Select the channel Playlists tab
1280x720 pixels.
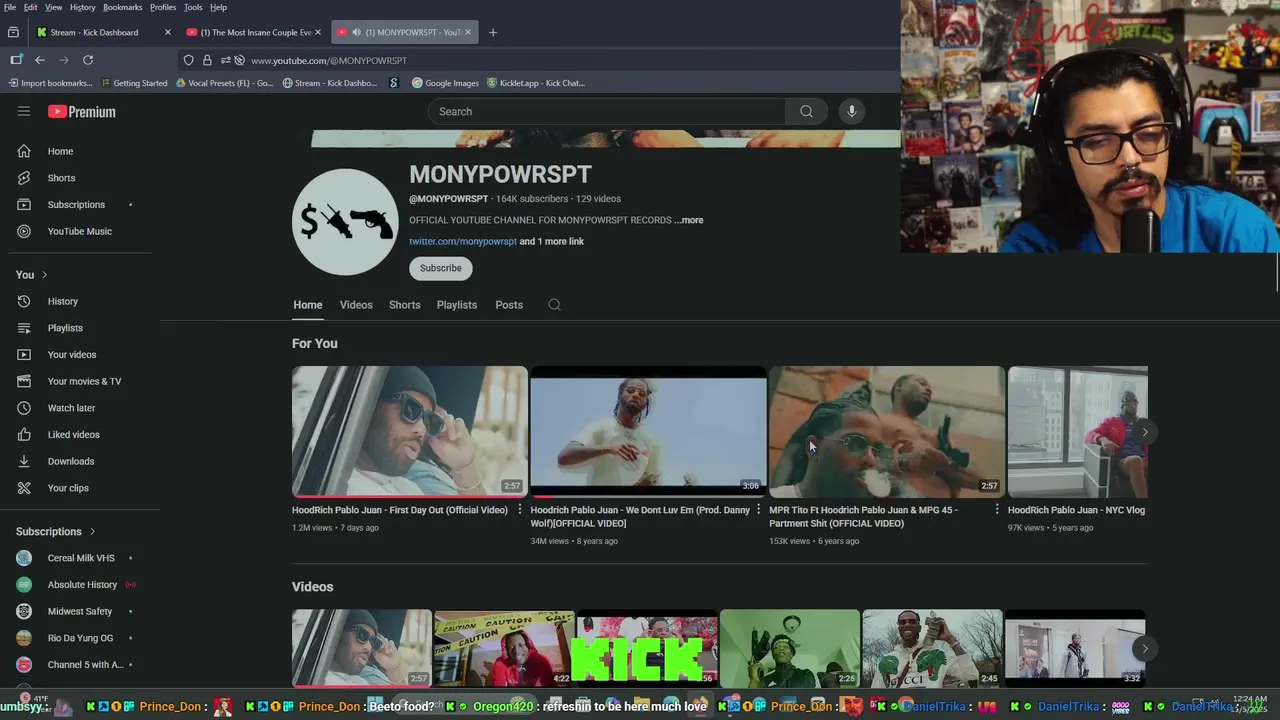tap(457, 305)
